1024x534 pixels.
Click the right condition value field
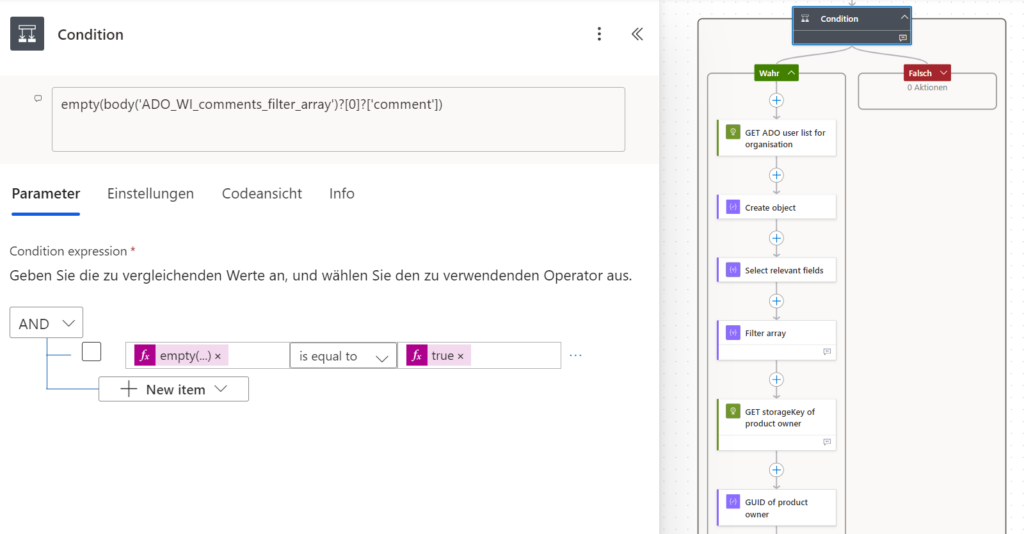pos(479,356)
